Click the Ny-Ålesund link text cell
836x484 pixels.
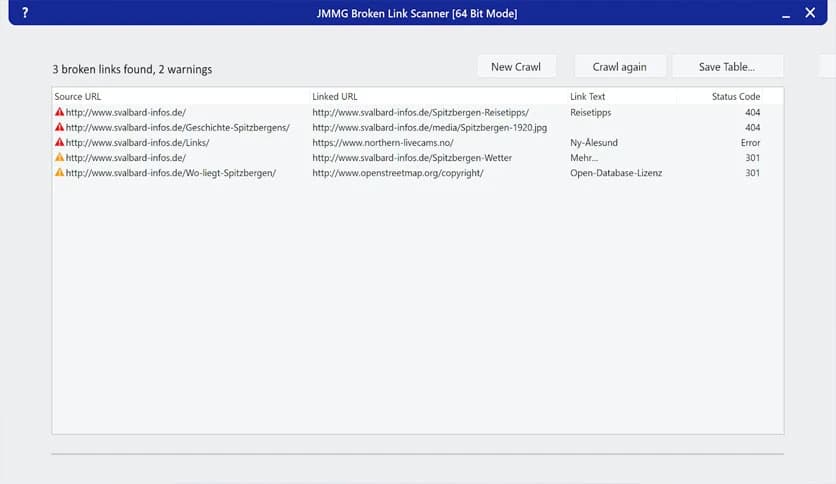594,143
